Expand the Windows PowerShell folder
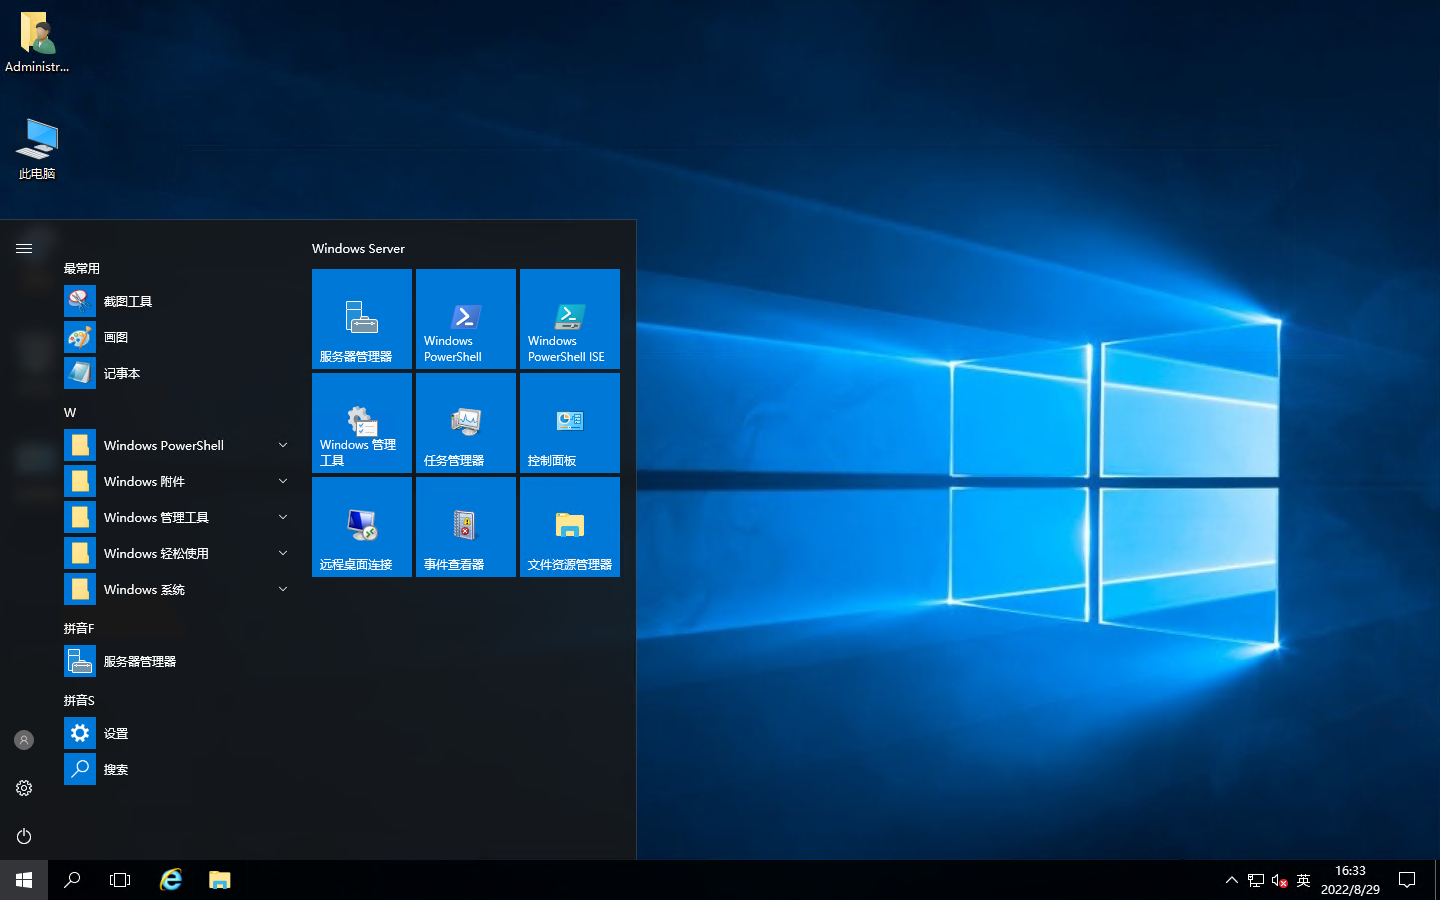The height and width of the screenshot is (900, 1440). [180, 445]
